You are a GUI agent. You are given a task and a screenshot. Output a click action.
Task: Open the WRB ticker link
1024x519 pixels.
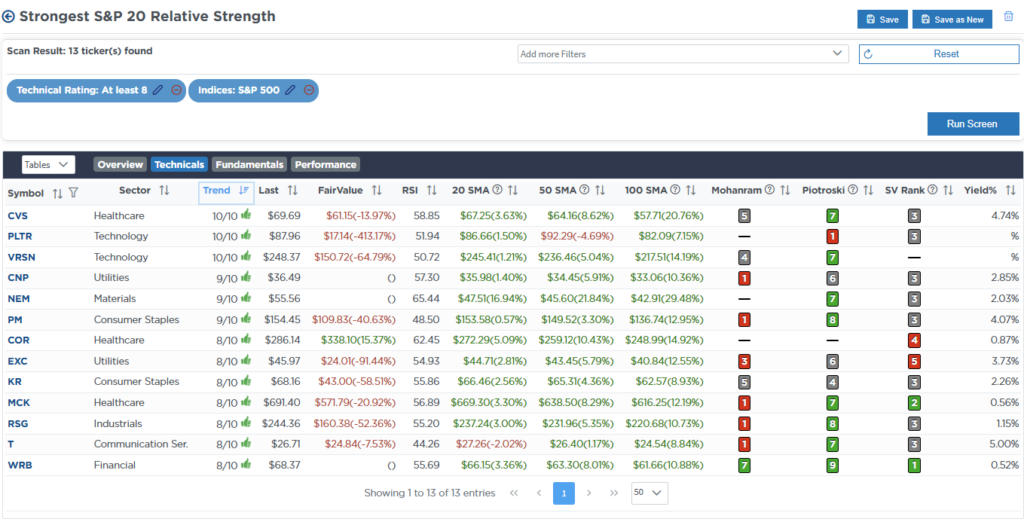point(19,465)
